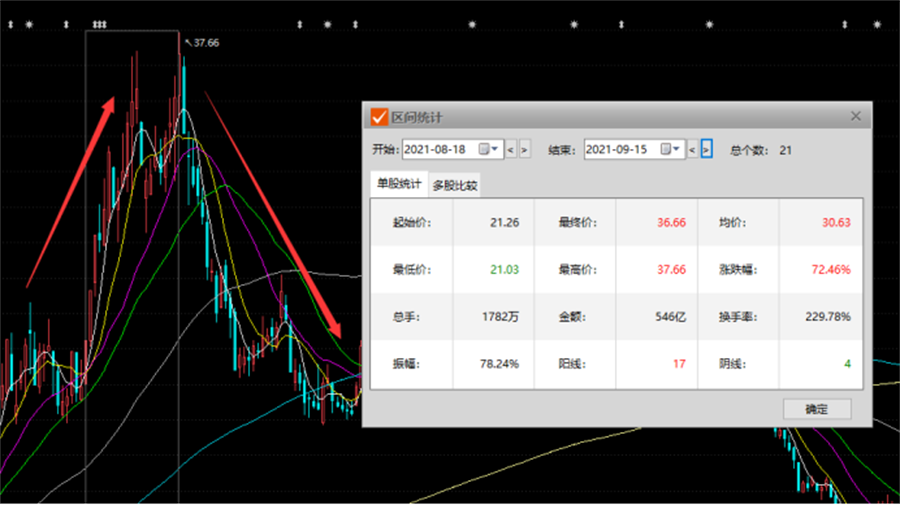Screen dimensions: 900x505
Task: Confirm with the 确定 button
Action: [x=817, y=409]
